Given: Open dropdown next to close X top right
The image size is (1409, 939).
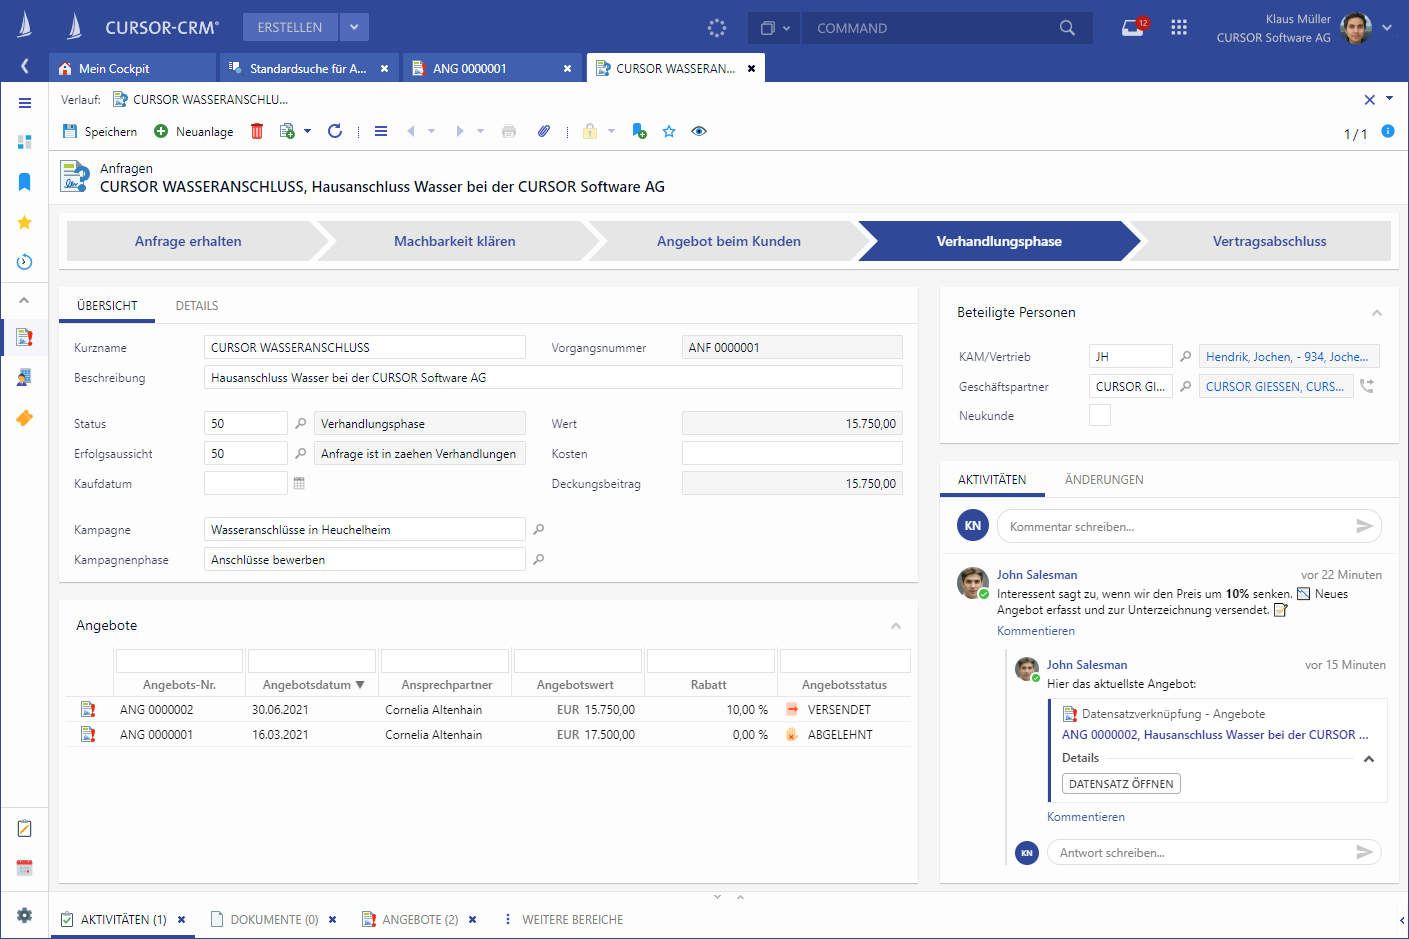Looking at the screenshot, I should [1389, 98].
